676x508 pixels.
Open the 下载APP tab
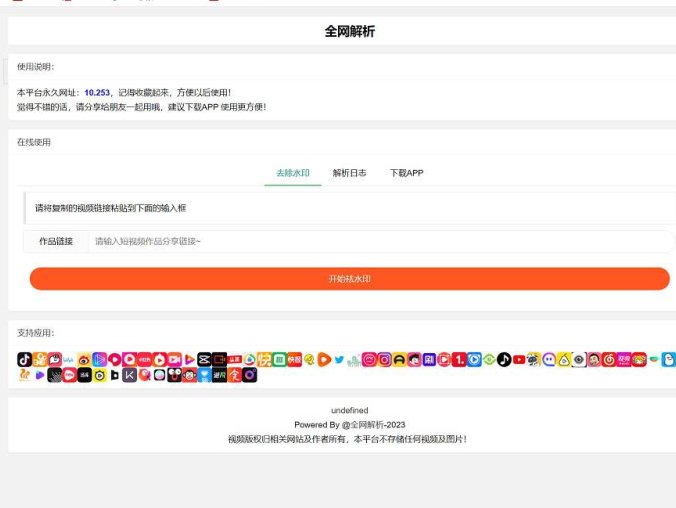click(x=407, y=173)
